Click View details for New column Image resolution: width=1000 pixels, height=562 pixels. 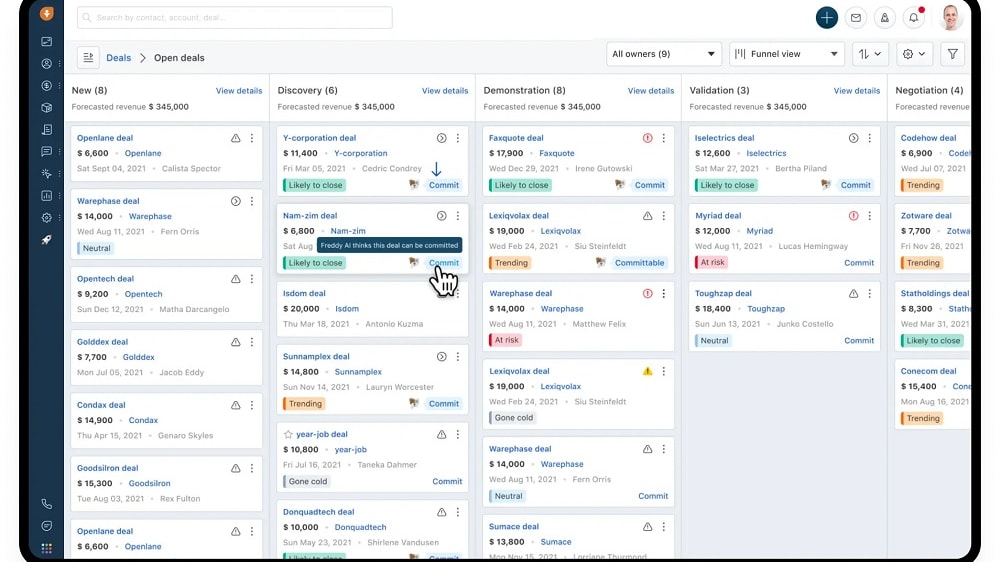point(239,91)
